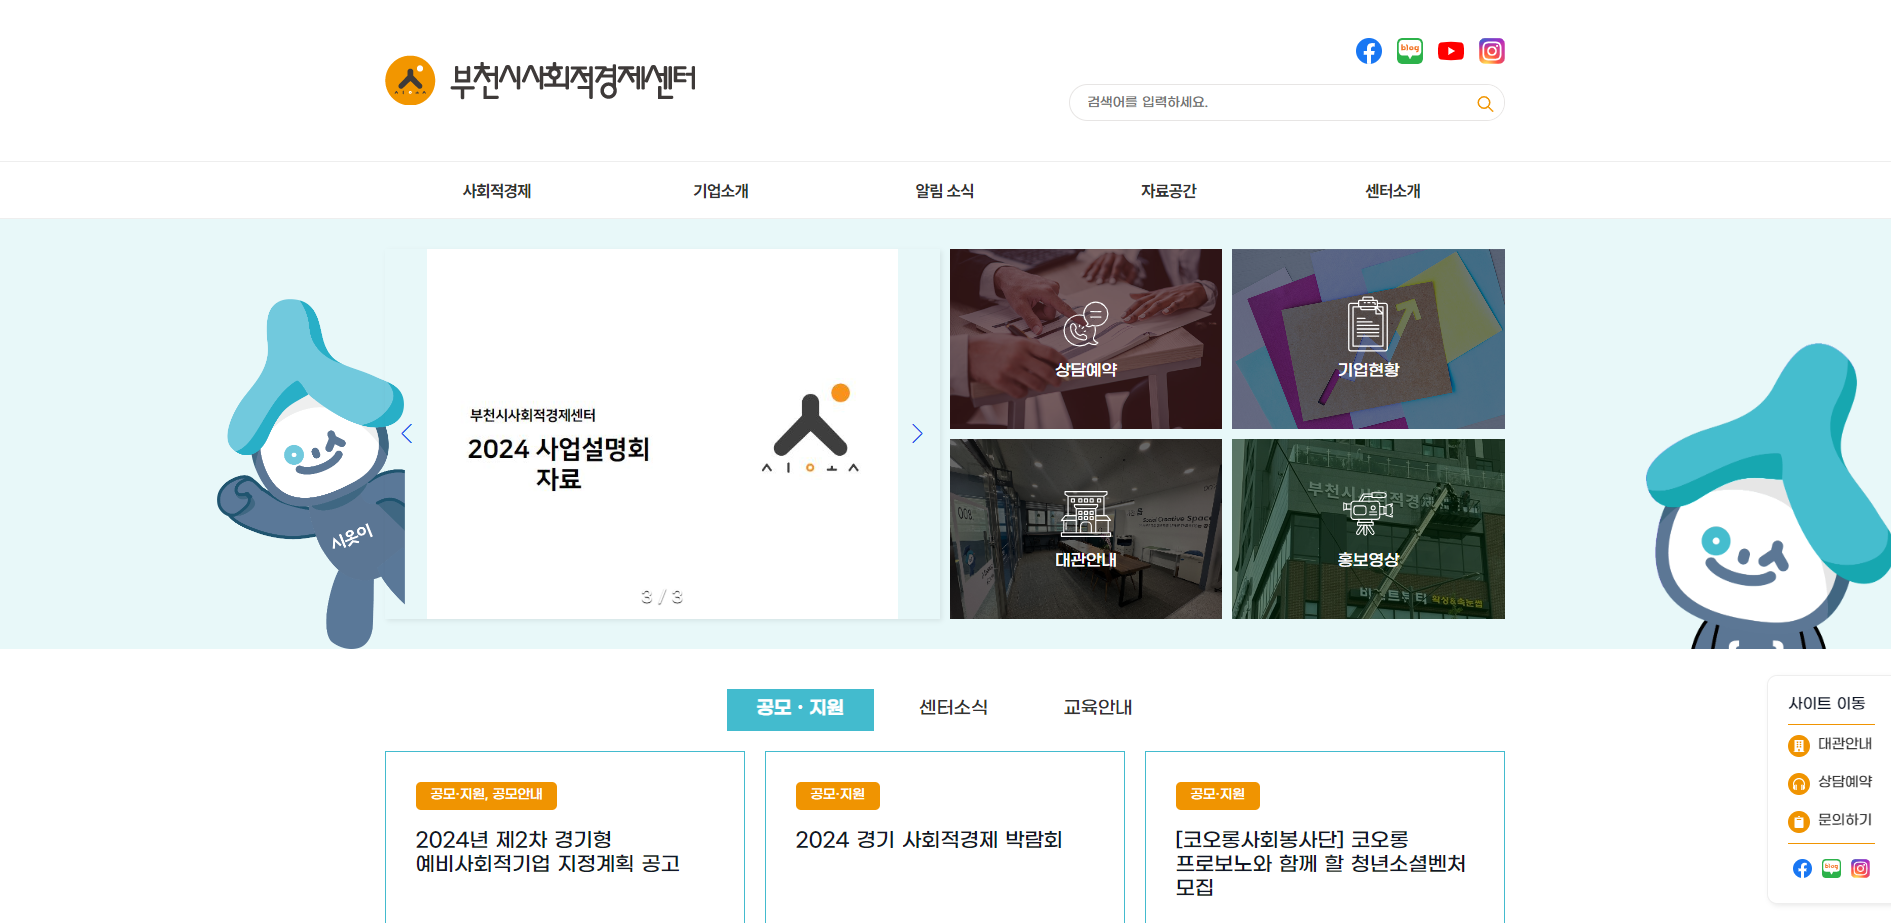Open the 사회적경제 menu
The image size is (1891, 923).
point(497,190)
